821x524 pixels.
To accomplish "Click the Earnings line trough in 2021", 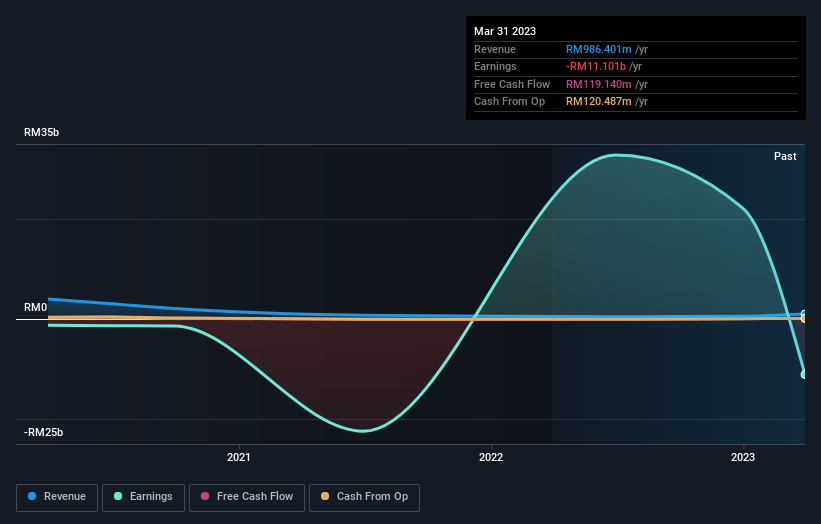I will (363, 431).
